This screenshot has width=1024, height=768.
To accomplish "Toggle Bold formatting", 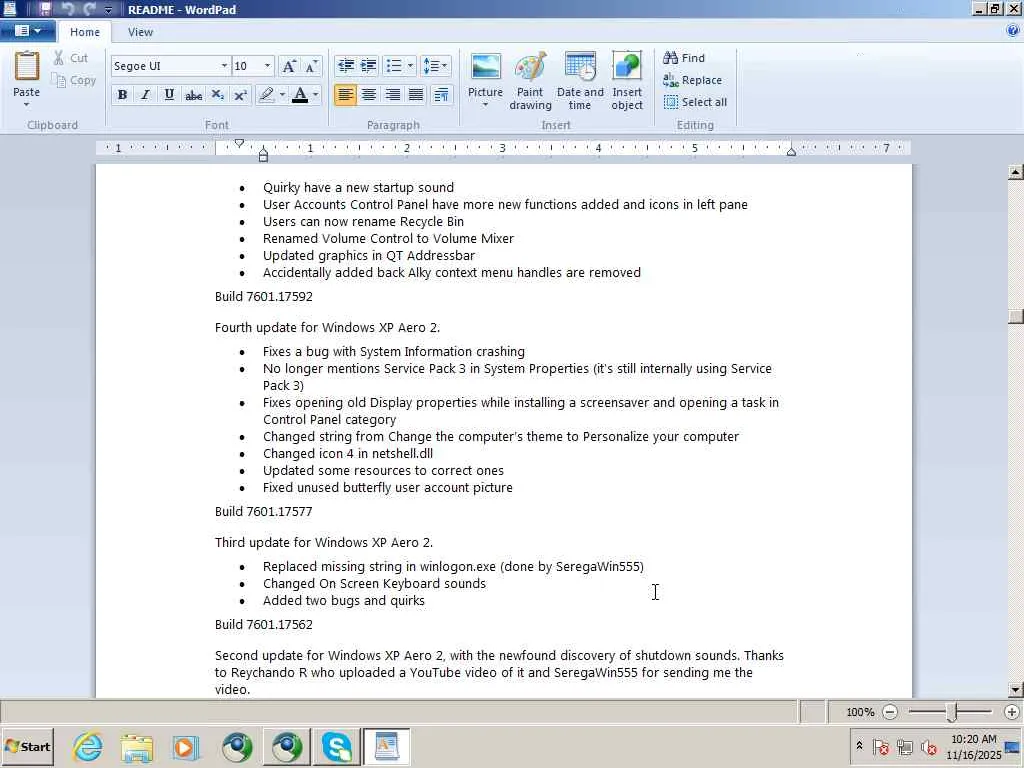I will pos(122,95).
